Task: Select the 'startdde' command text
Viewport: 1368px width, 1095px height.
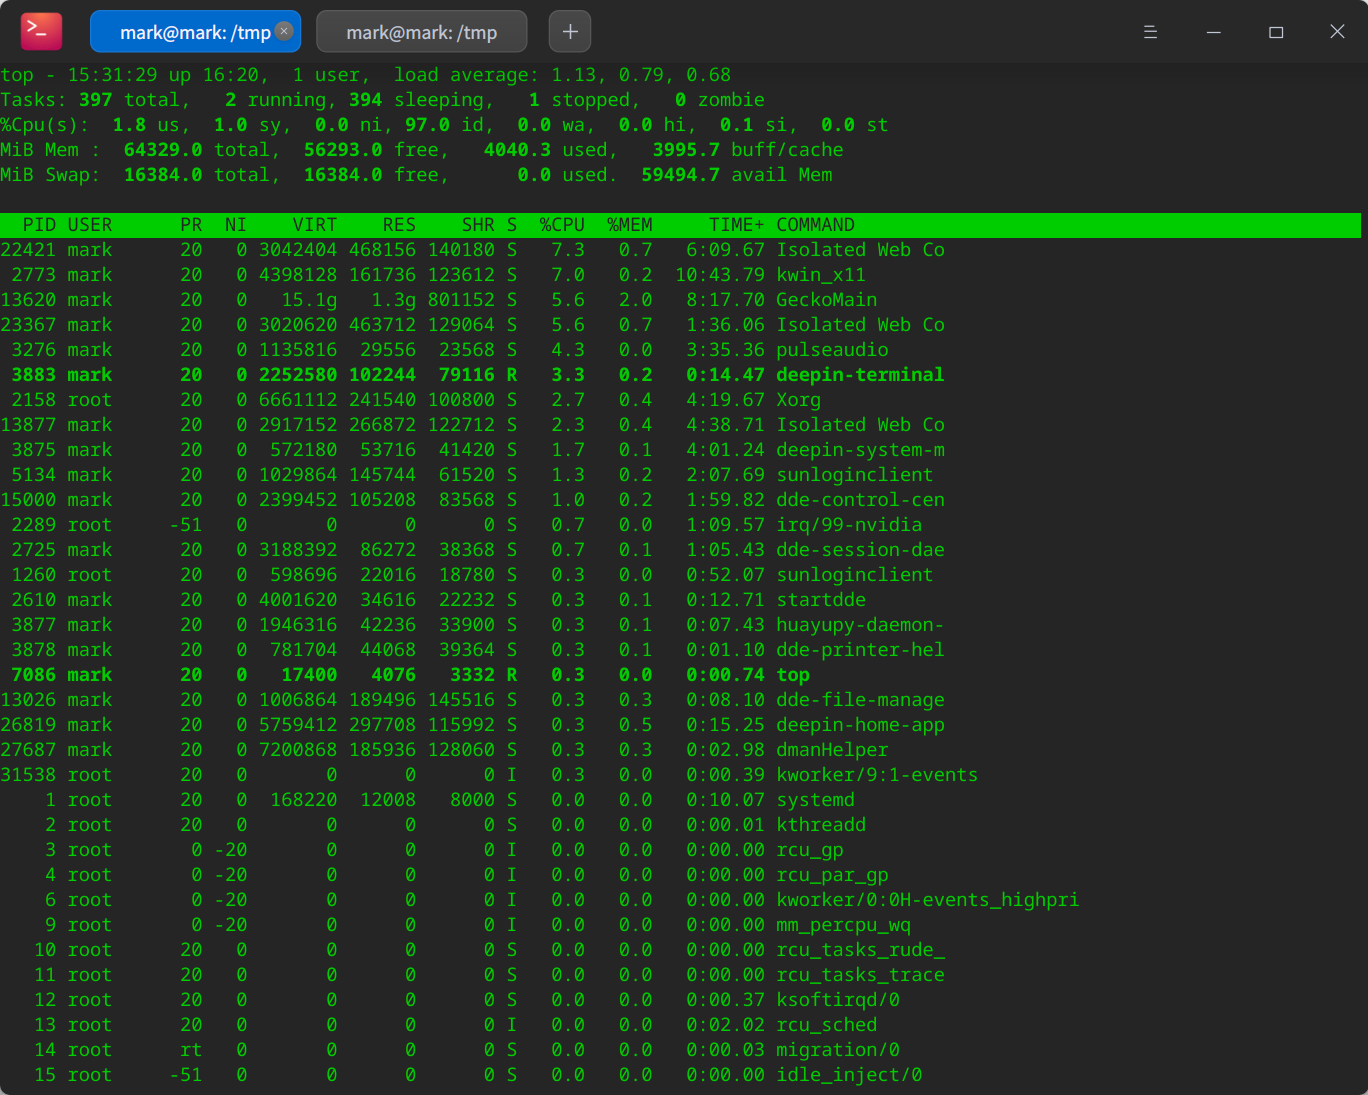Action: point(821,600)
